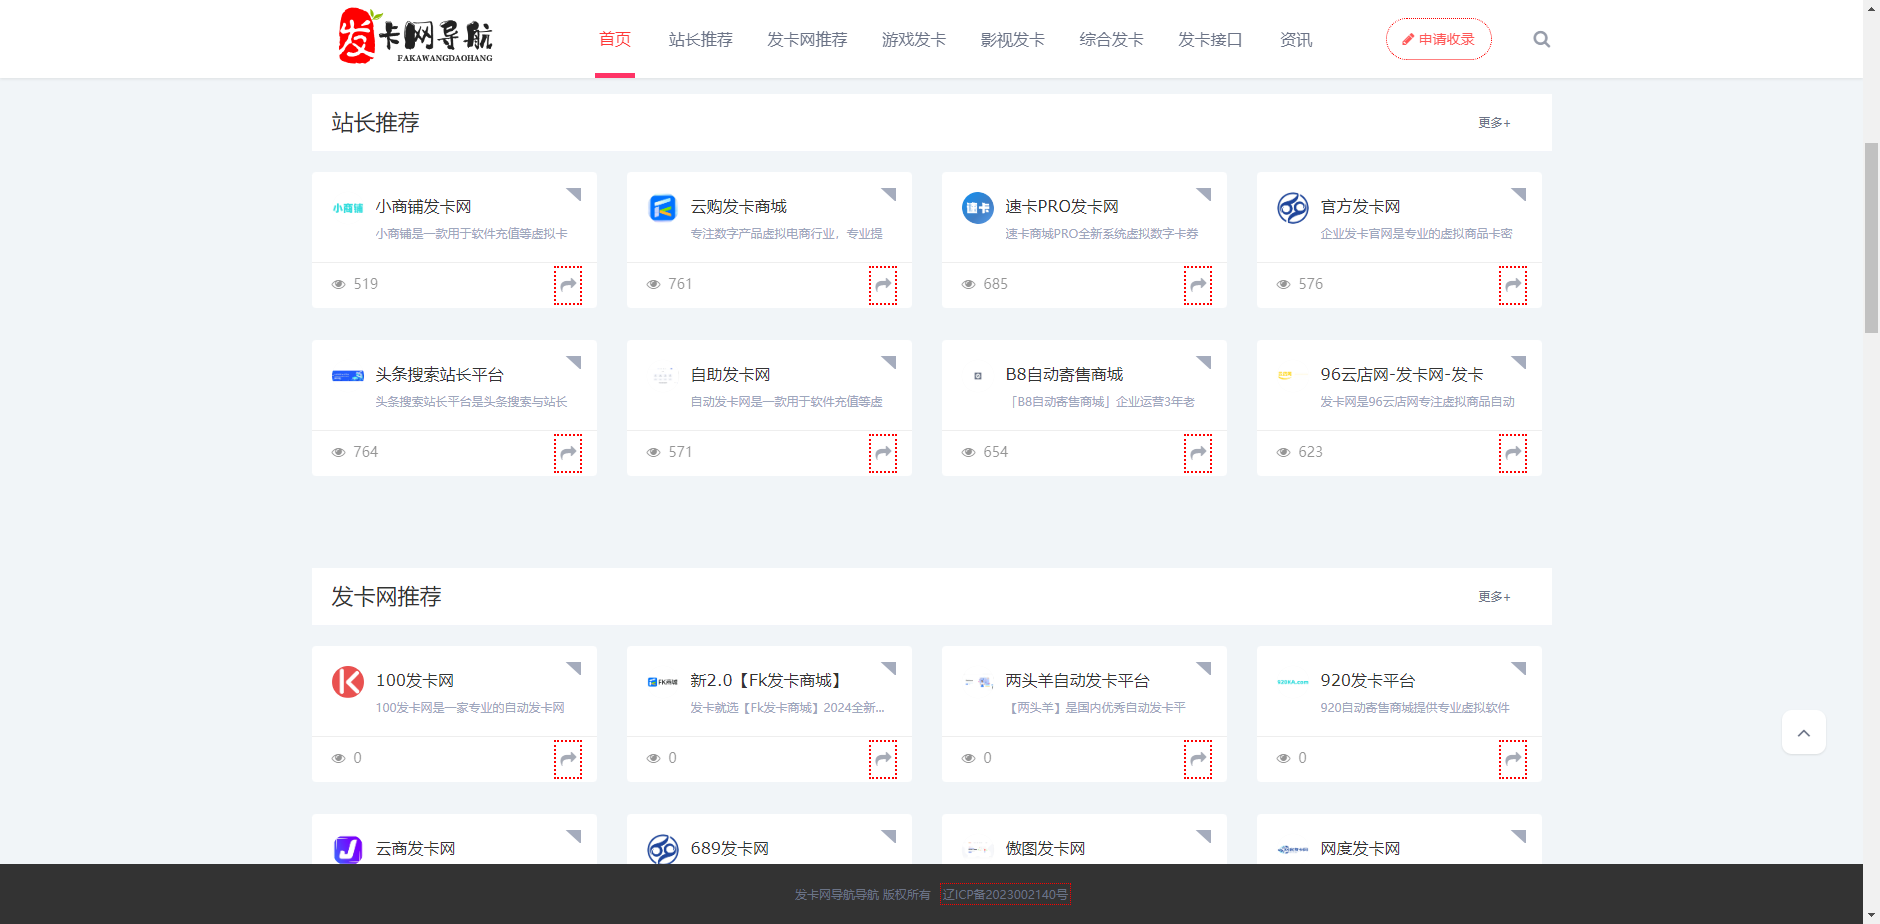This screenshot has width=1880, height=924.
Task: Open the 发卡网导航 site logo
Action: pos(415,37)
